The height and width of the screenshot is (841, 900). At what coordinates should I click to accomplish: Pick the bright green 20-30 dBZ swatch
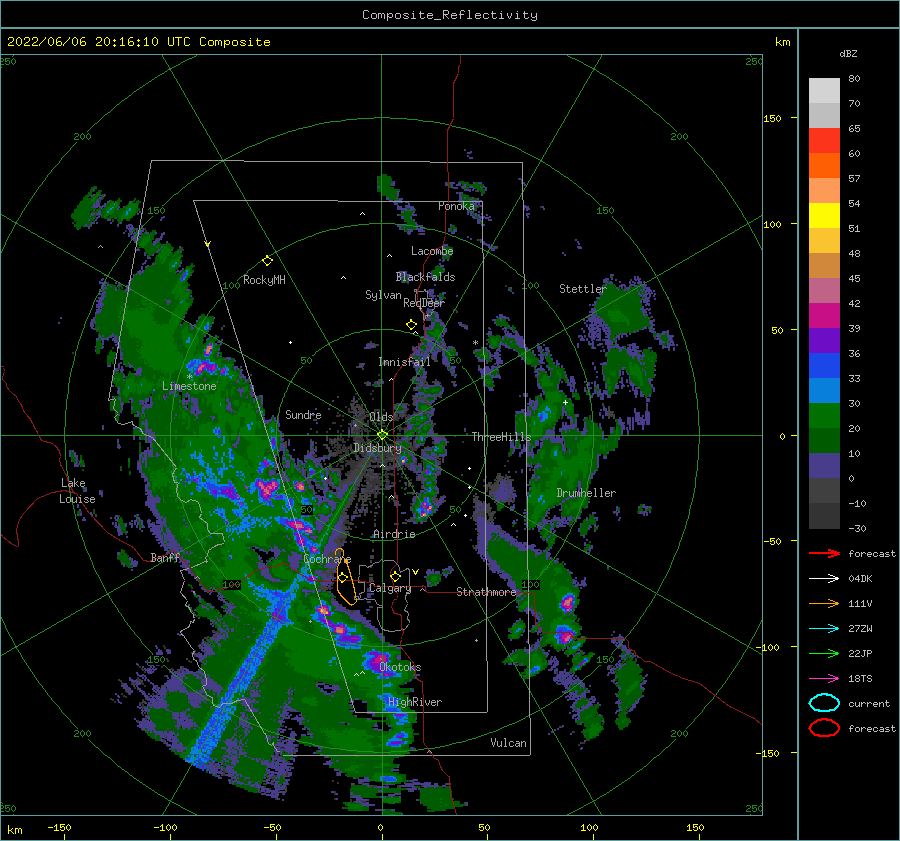coord(824,416)
